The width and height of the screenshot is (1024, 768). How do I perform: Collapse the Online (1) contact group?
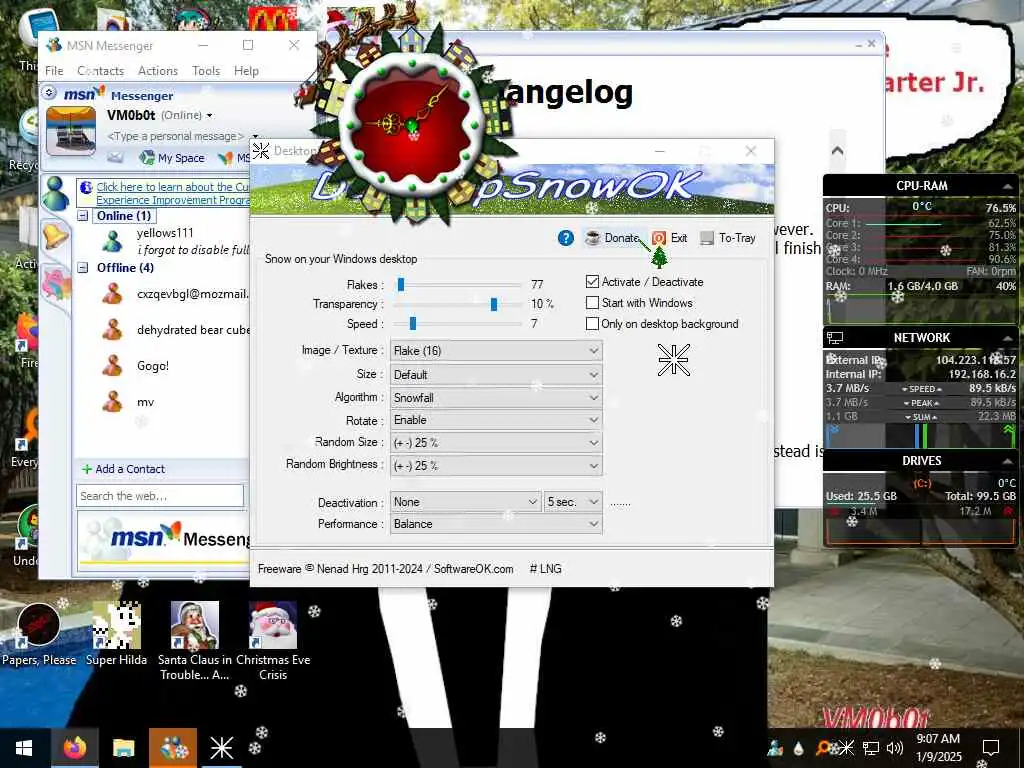pos(83,216)
